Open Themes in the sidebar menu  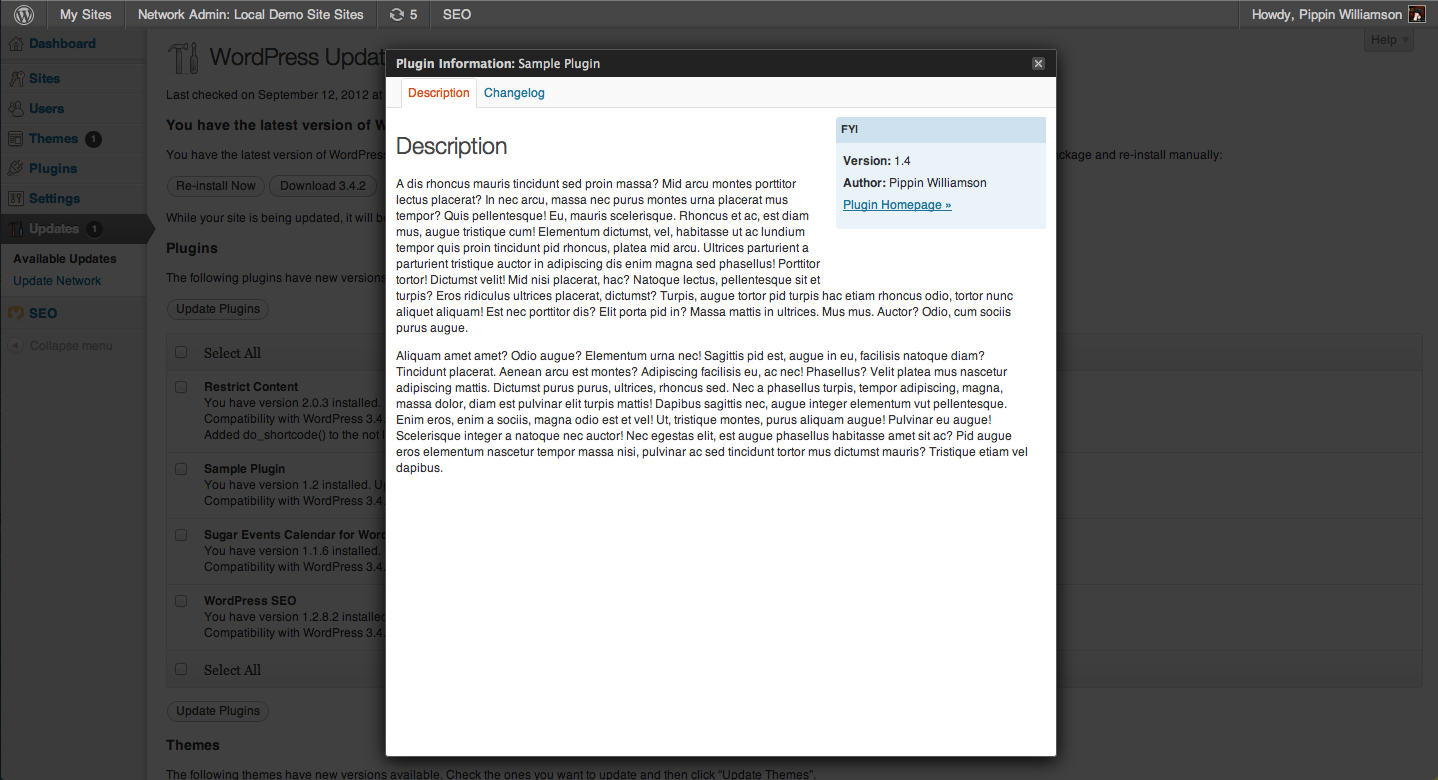pyautogui.click(x=54, y=138)
